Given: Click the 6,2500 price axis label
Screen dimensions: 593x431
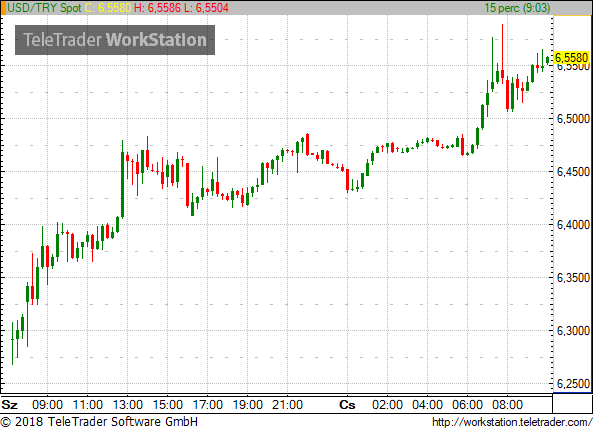Looking at the screenshot, I should coord(573,384).
